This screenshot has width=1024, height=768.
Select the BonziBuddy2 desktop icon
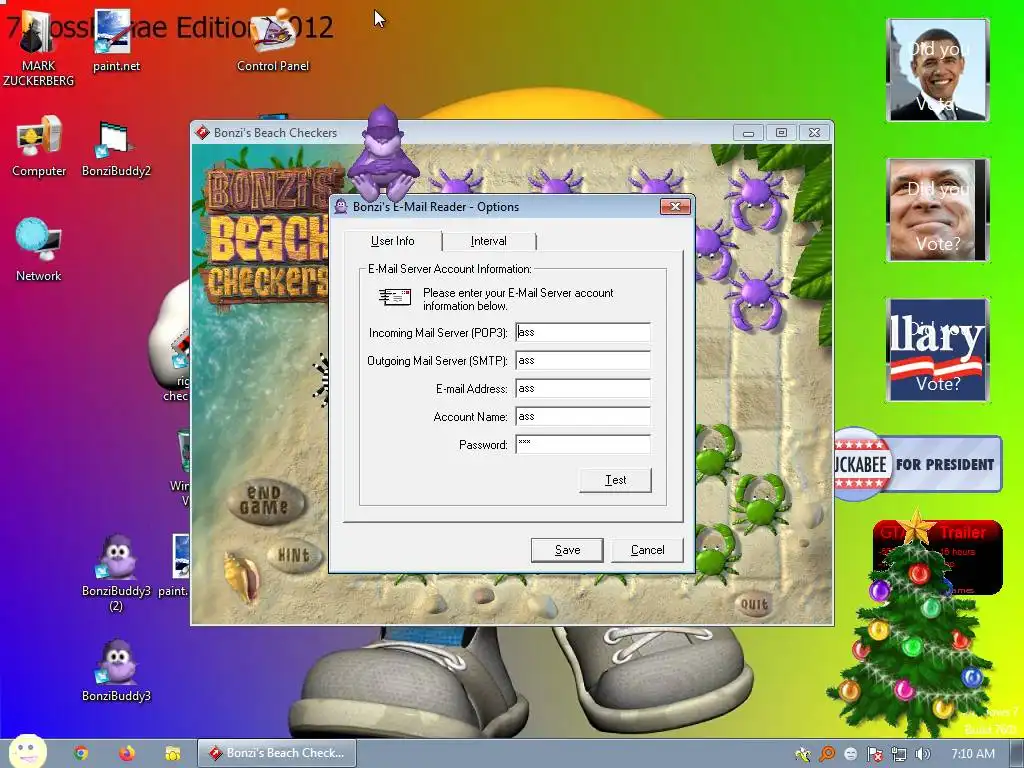[x=116, y=149]
